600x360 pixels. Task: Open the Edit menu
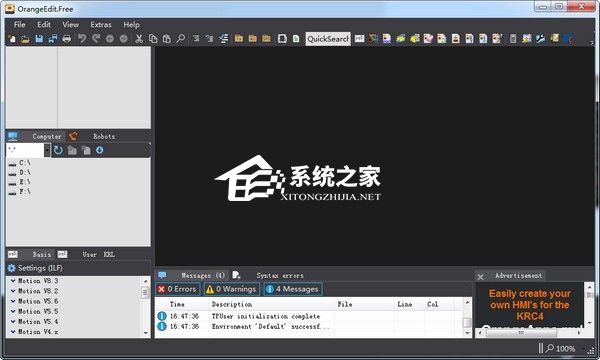44,24
